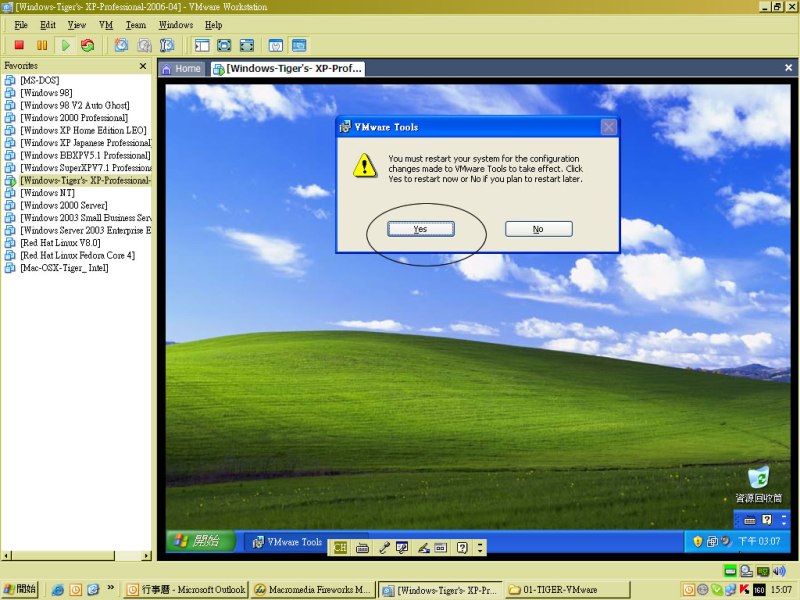Screen dimensions: 800x600
Task: Switch to Microsoft Outlook calendar taskbar button
Action: [186, 590]
